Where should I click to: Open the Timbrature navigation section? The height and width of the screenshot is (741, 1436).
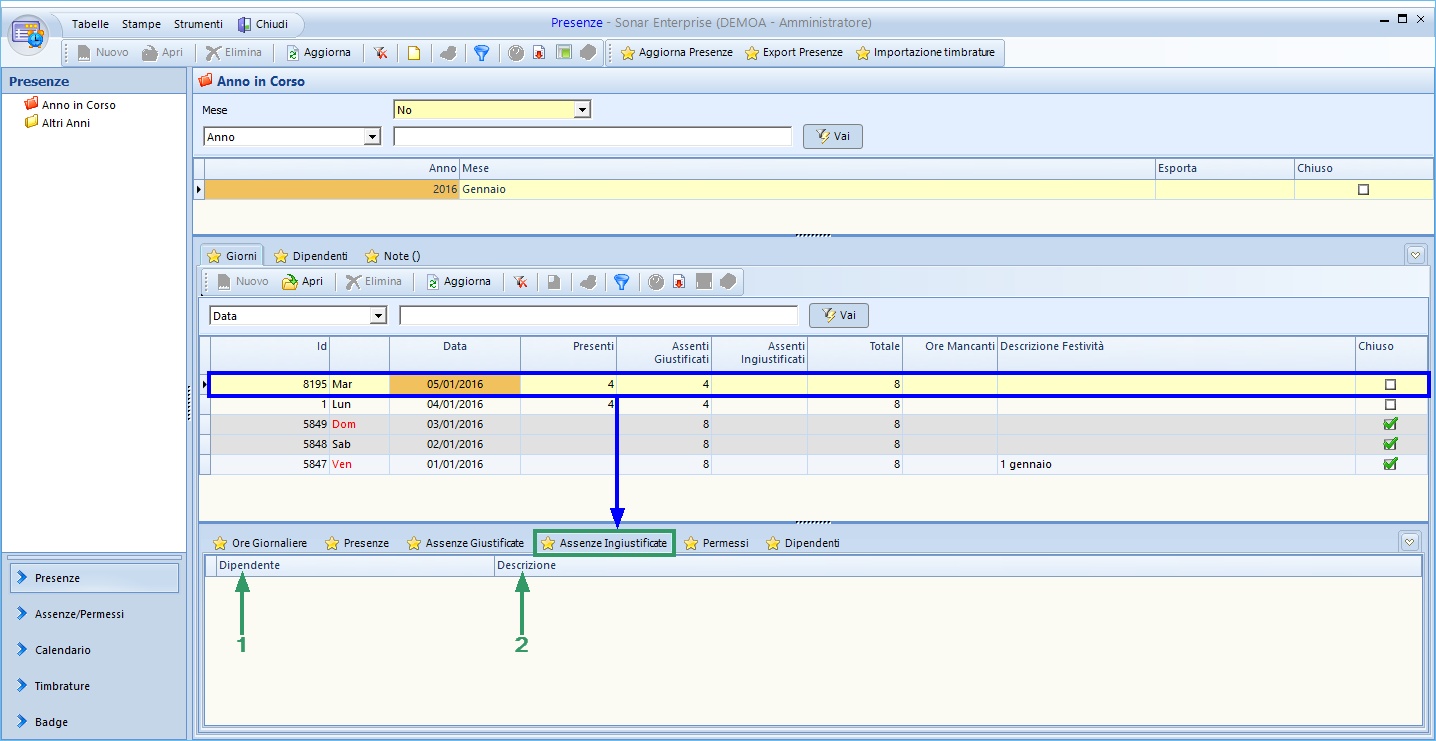tap(62, 686)
